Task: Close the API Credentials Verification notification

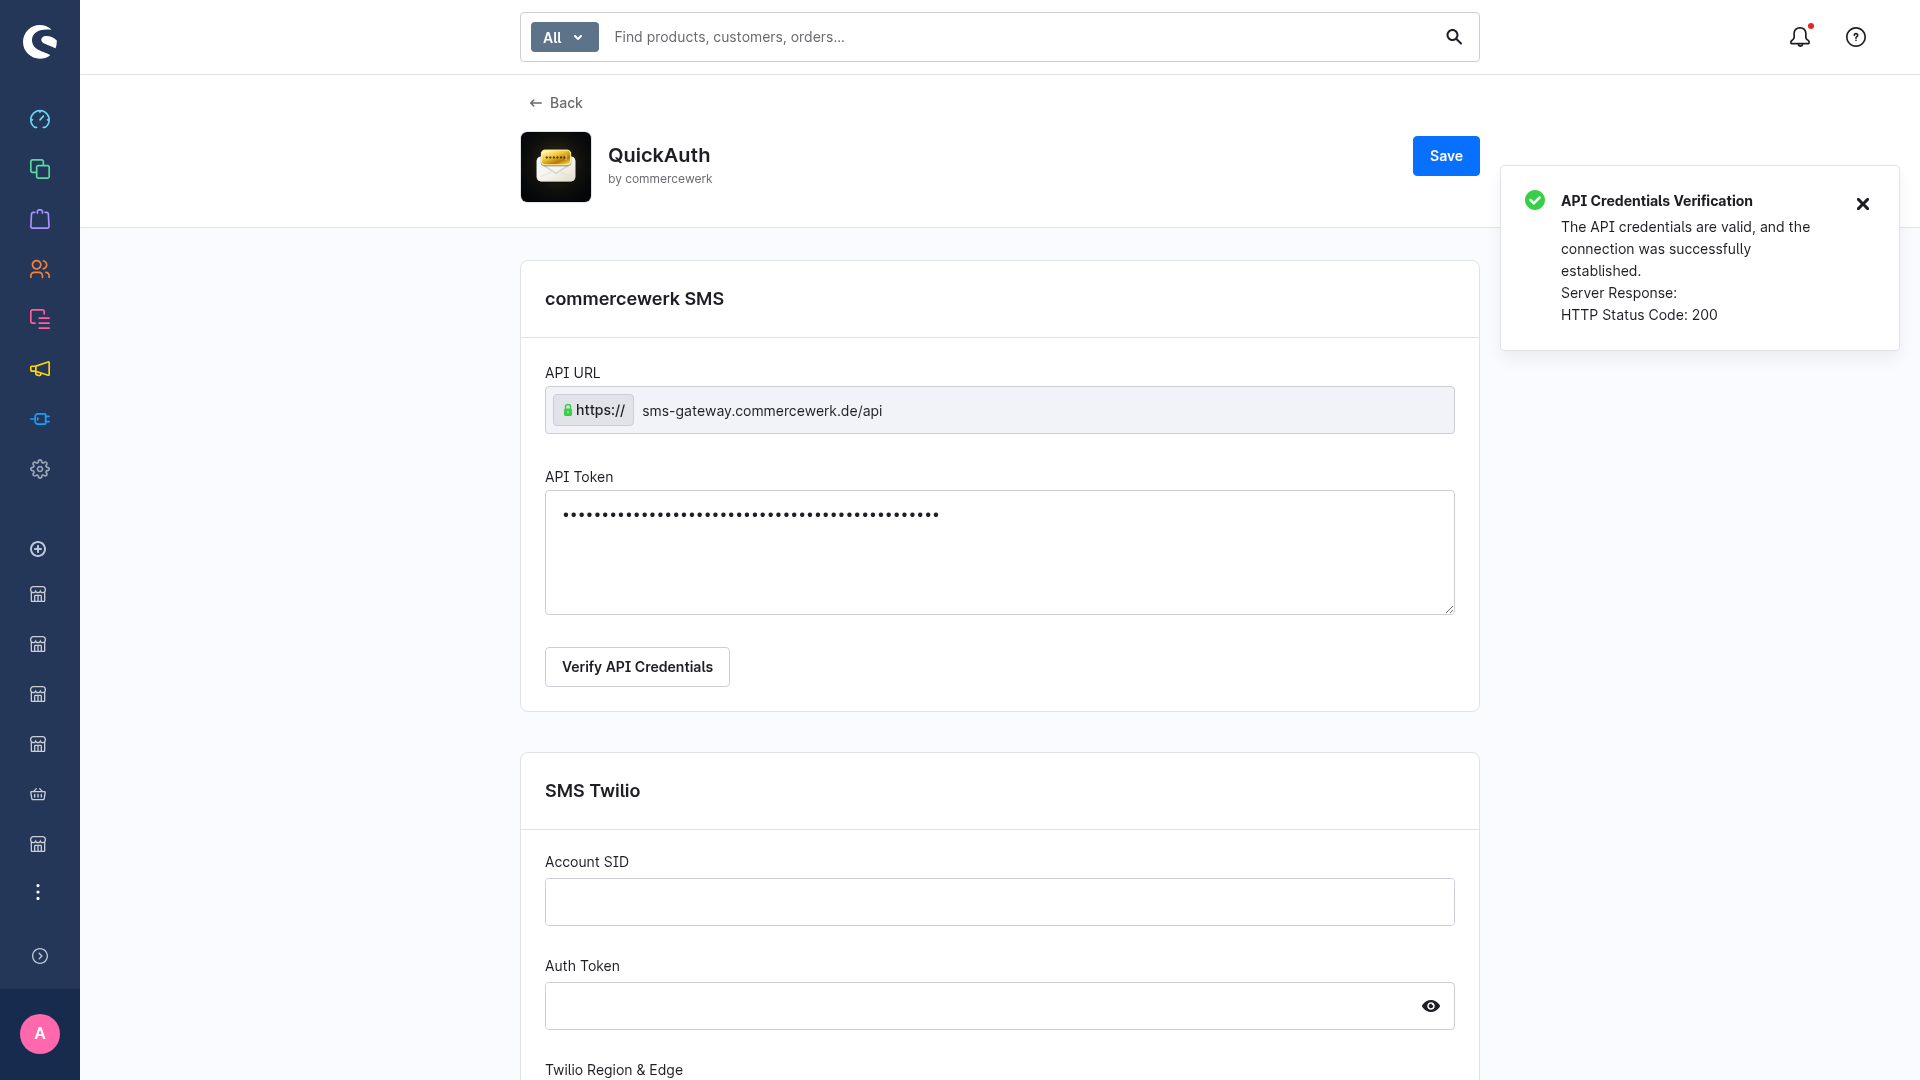Action: click(1863, 204)
